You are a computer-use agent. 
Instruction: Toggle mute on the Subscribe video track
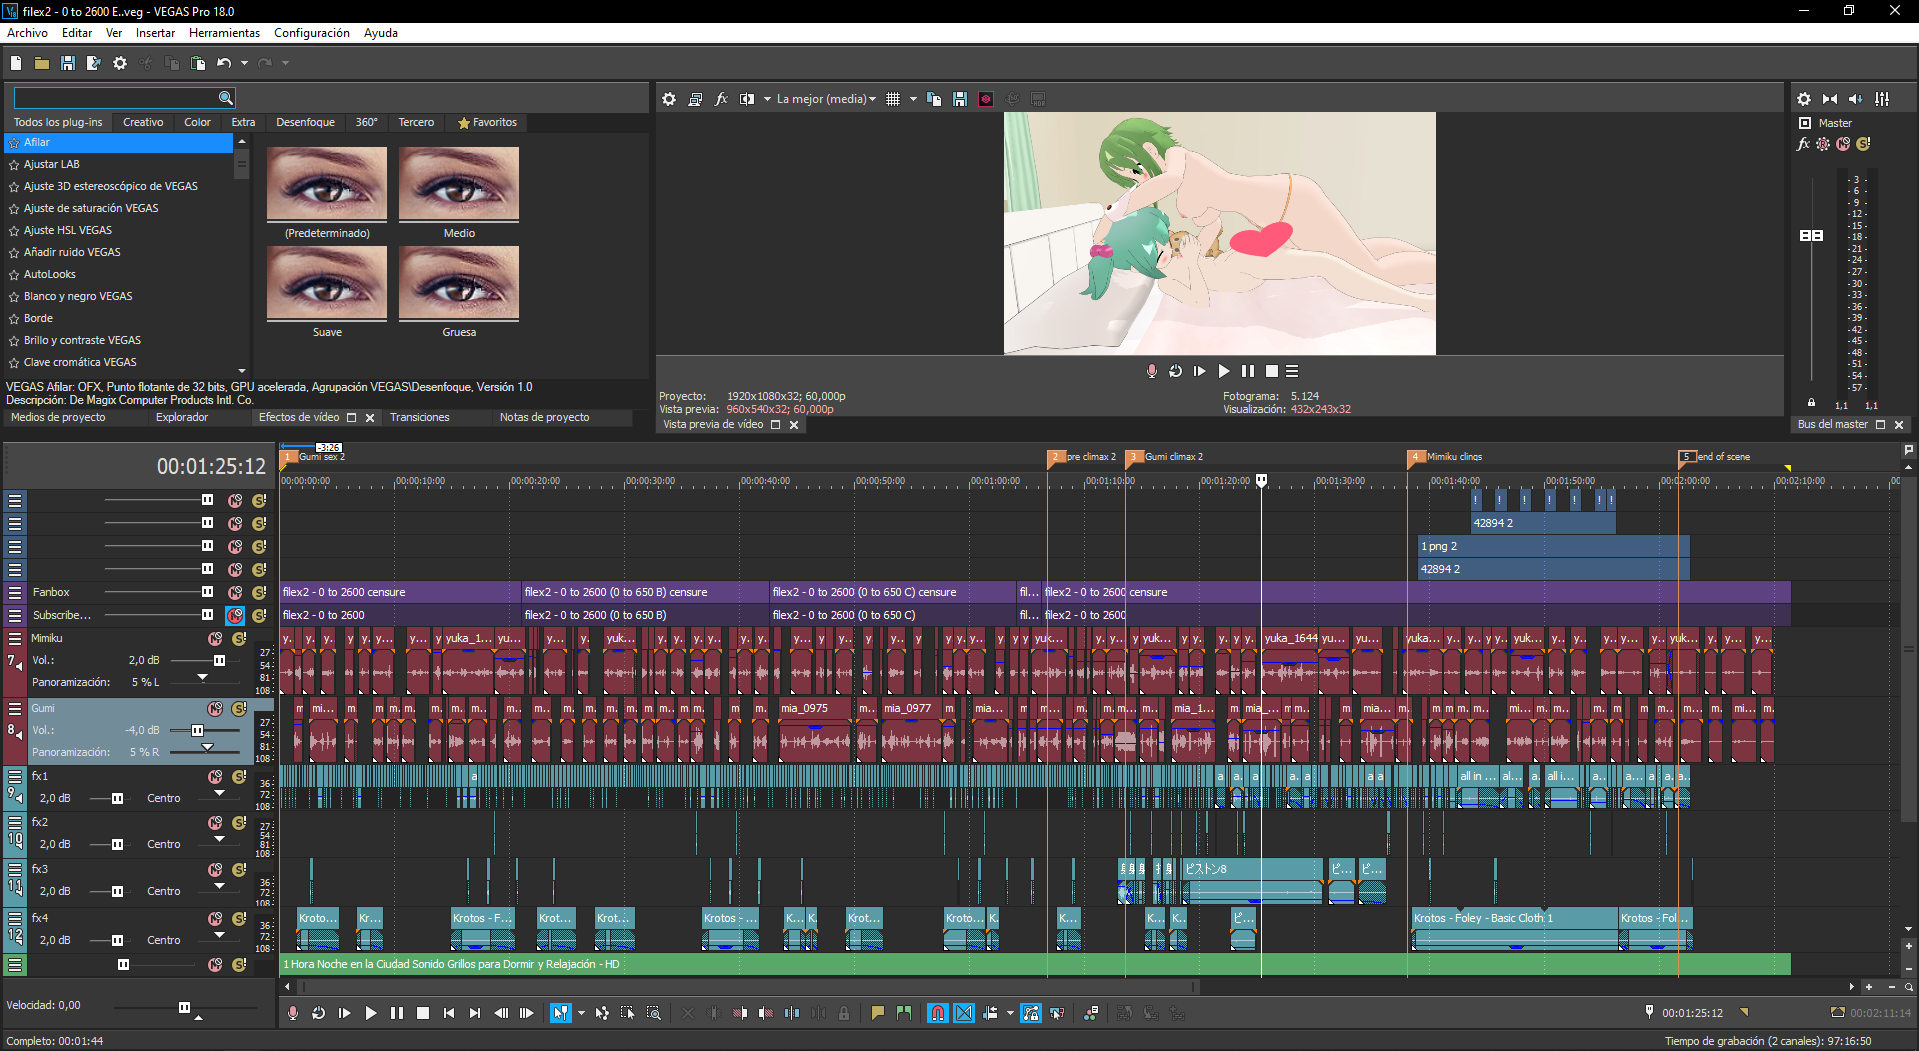(235, 615)
